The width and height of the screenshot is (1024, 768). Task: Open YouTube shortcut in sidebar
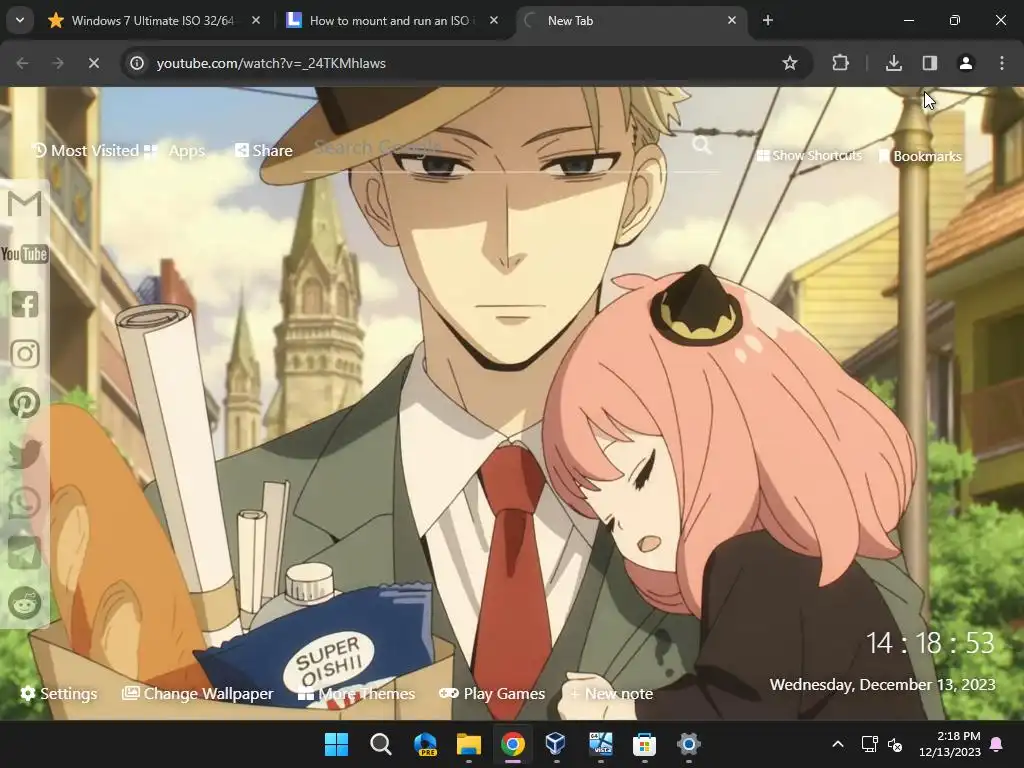[x=25, y=254]
